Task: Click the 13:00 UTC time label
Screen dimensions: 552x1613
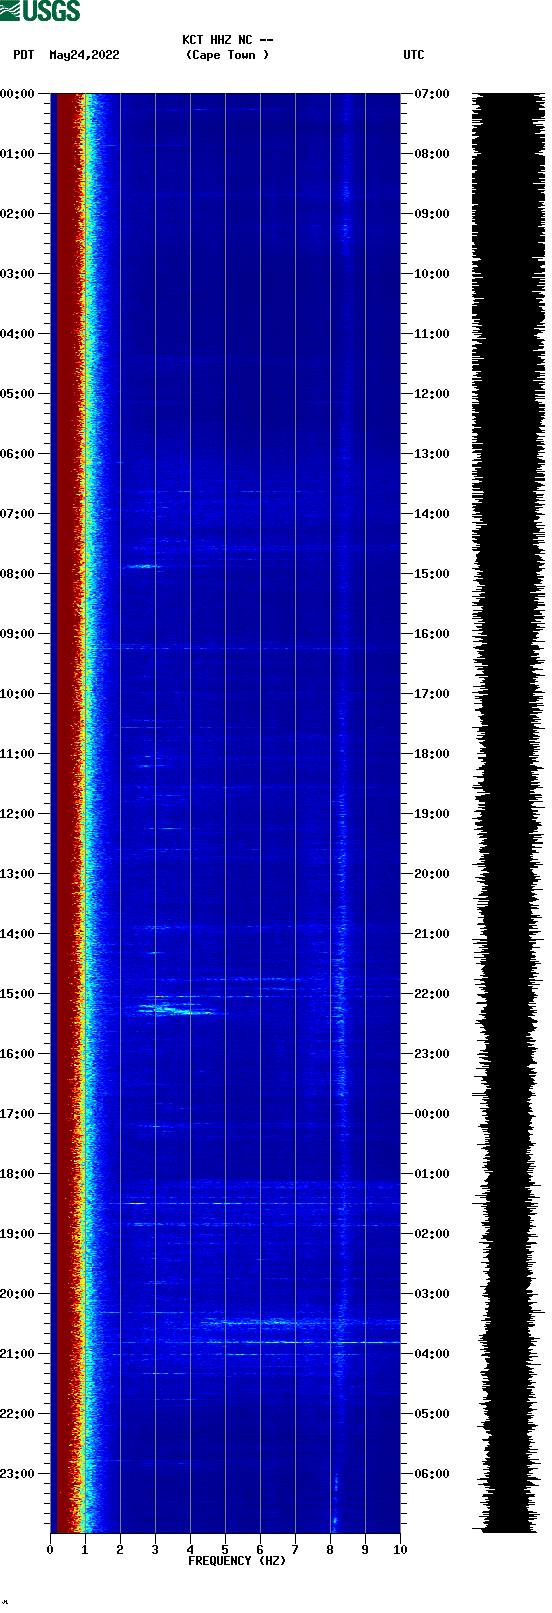Action: coord(432,454)
